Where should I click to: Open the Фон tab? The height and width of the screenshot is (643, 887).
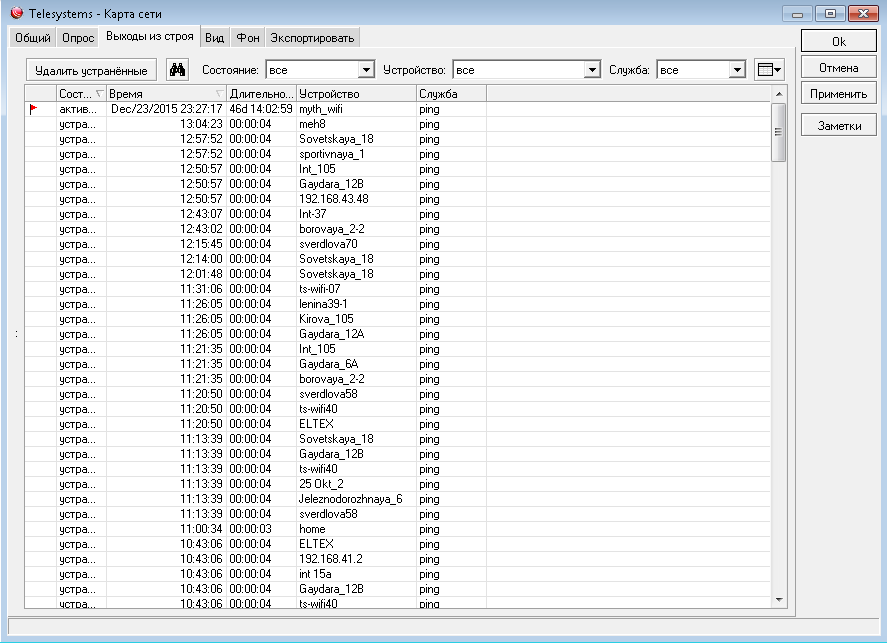pos(248,38)
